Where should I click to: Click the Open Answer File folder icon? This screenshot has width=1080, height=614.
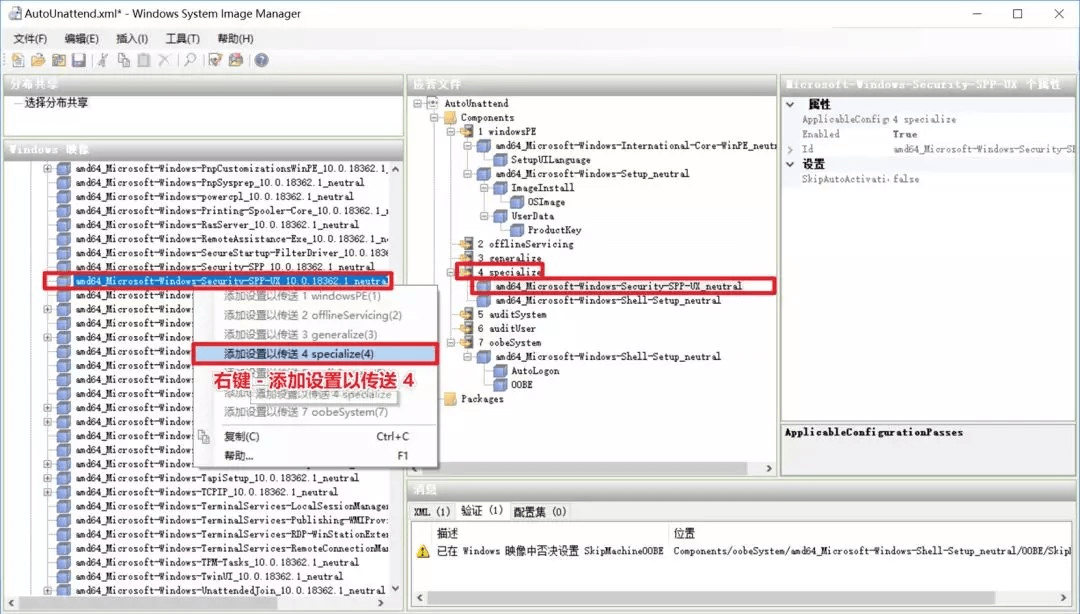coord(37,61)
